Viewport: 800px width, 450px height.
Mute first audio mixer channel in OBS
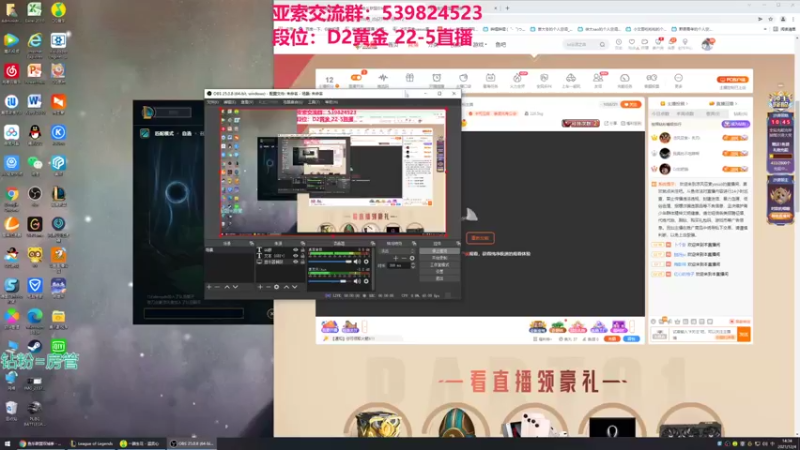(x=357, y=262)
